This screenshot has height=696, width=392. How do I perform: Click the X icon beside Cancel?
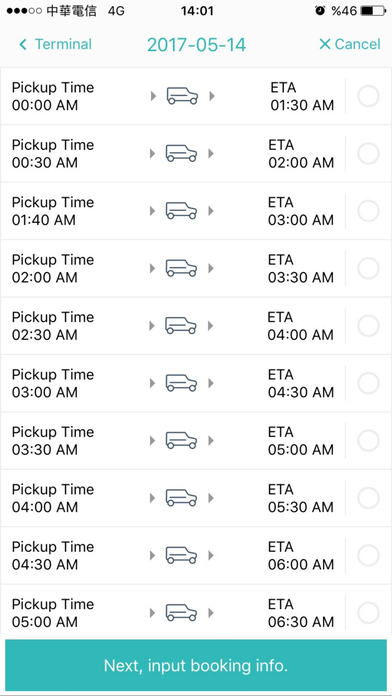pyautogui.click(x=325, y=44)
